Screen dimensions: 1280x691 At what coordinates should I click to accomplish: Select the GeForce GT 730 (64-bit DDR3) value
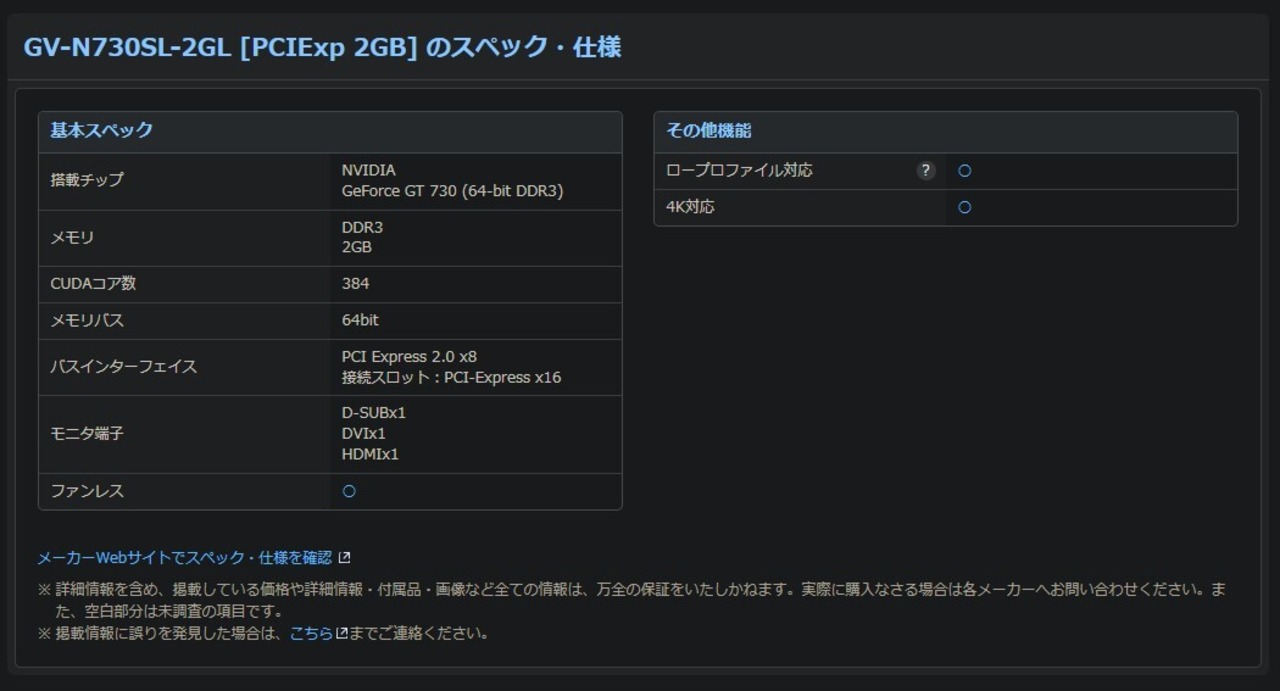coord(452,191)
